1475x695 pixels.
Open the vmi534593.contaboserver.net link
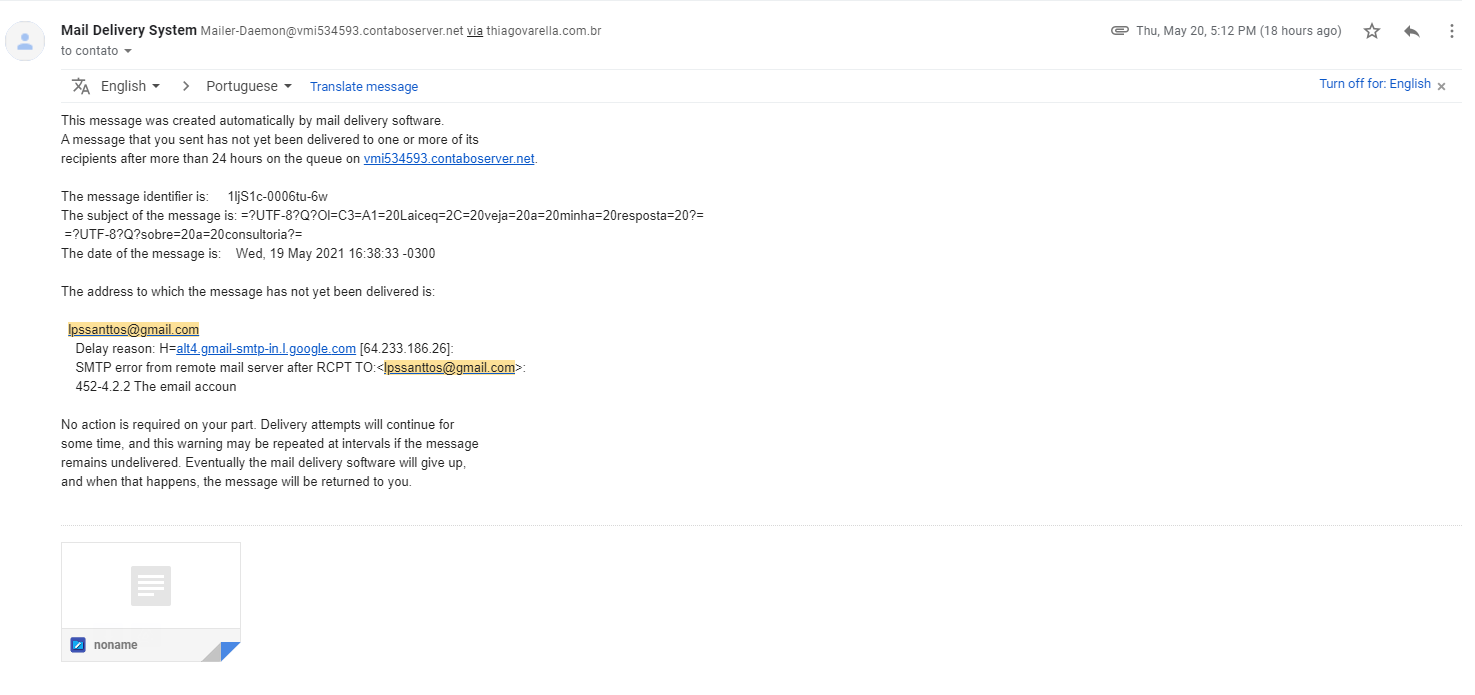pos(449,158)
